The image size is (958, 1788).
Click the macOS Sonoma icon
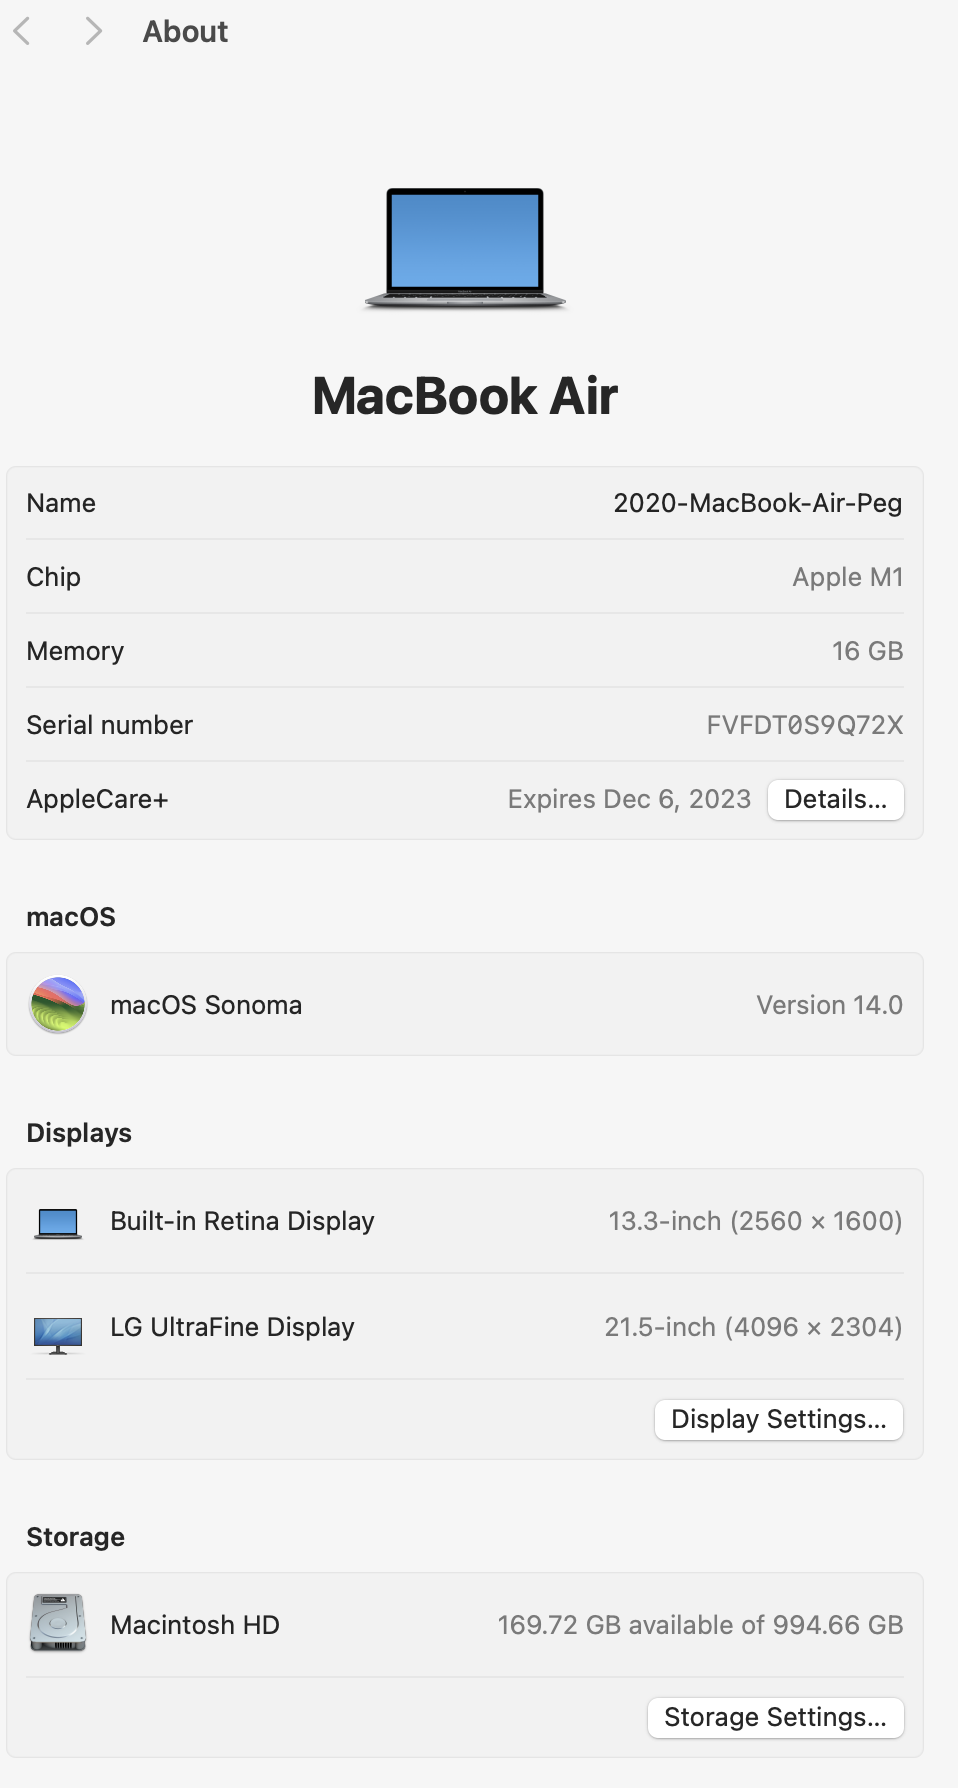click(58, 1004)
